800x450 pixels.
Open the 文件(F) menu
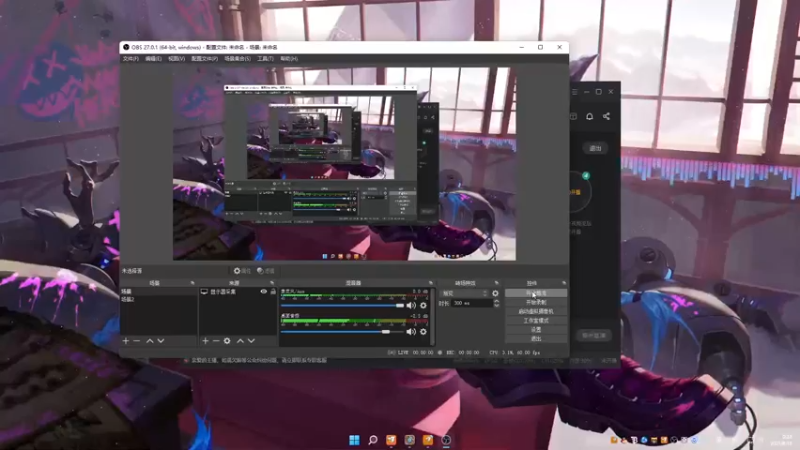(x=131, y=59)
